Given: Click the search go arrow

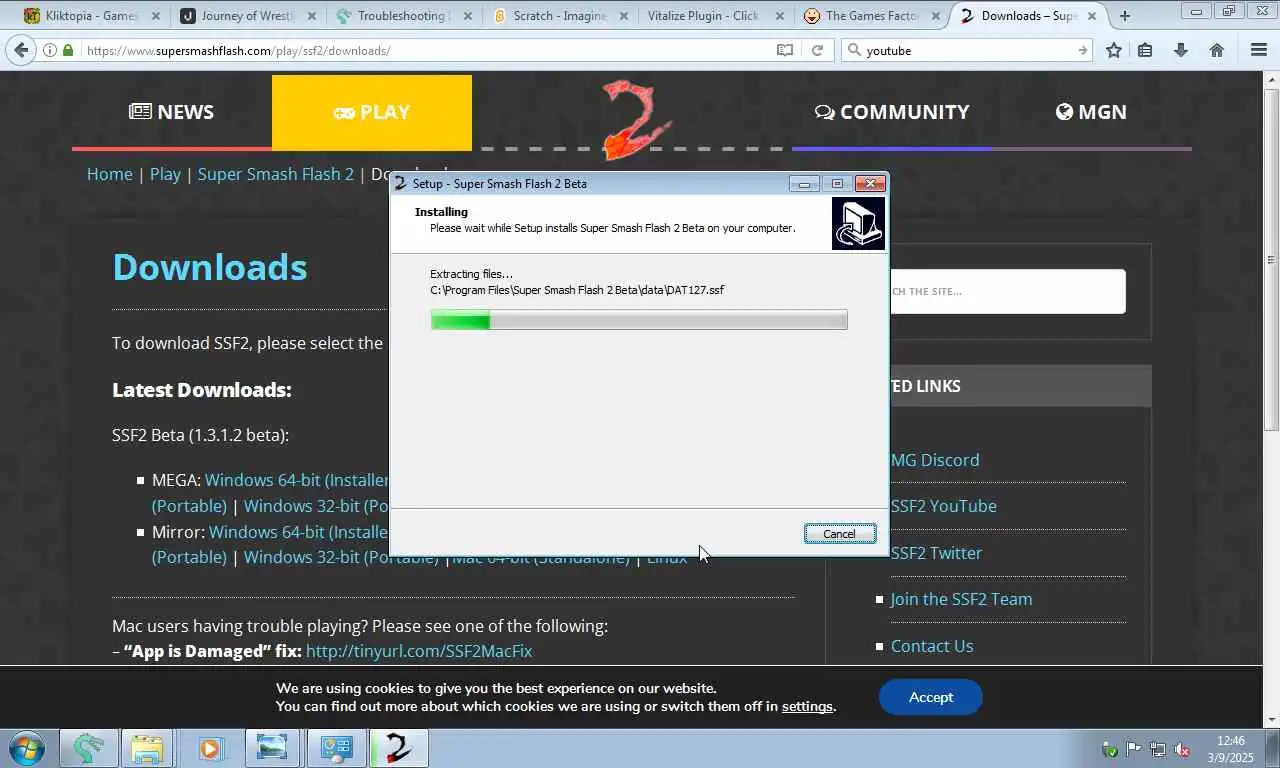Looking at the screenshot, I should pyautogui.click(x=1082, y=50).
